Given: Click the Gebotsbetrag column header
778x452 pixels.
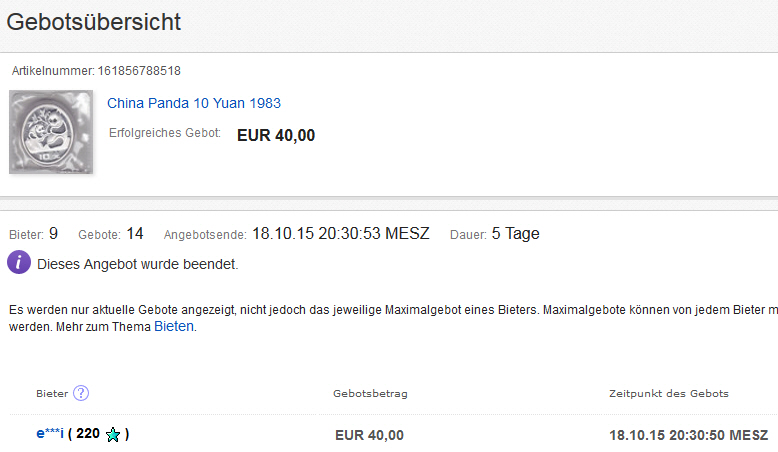Looking at the screenshot, I should tap(370, 394).
